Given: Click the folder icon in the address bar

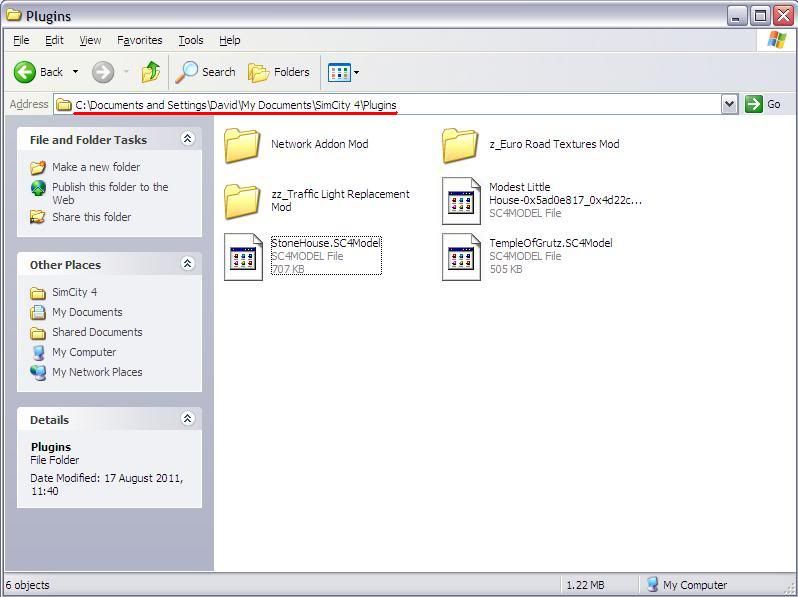Looking at the screenshot, I should [64, 105].
